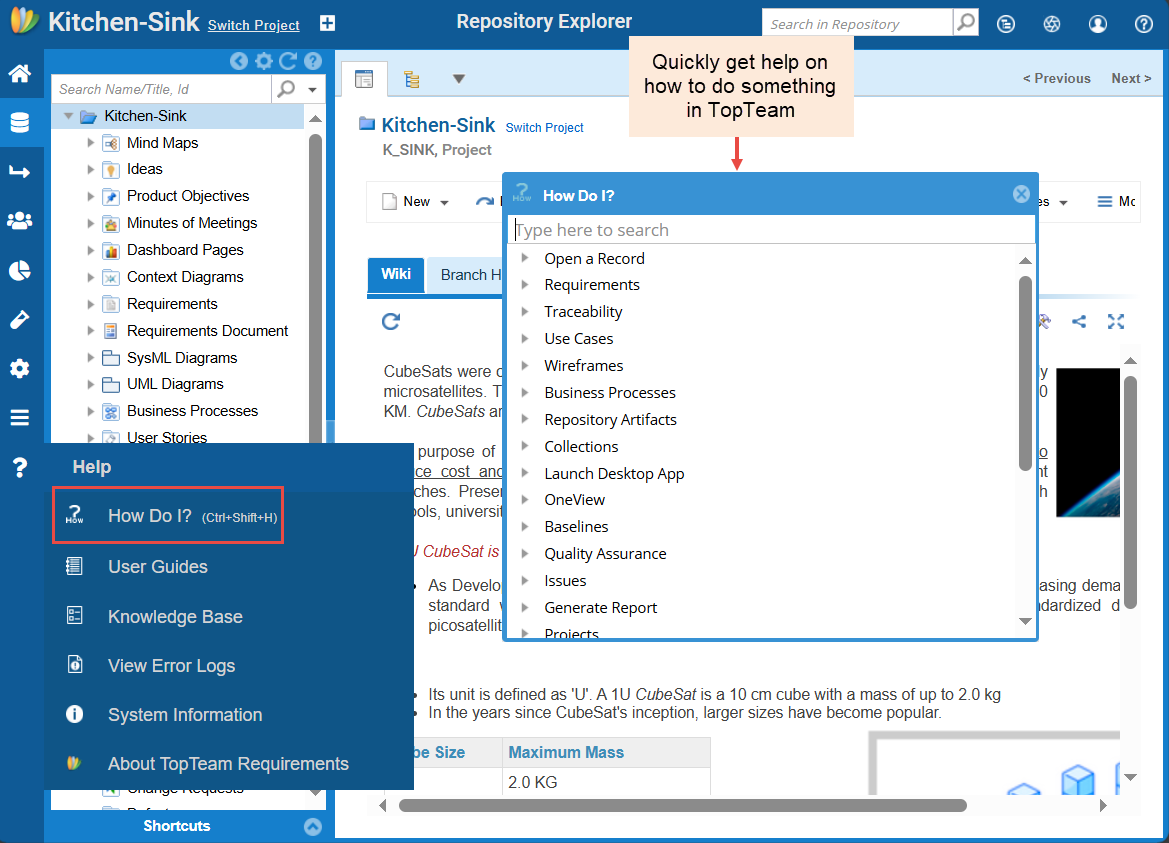Viewport: 1169px width, 843px height.
Task: Open the list icon in the top header
Action: 1006,24
